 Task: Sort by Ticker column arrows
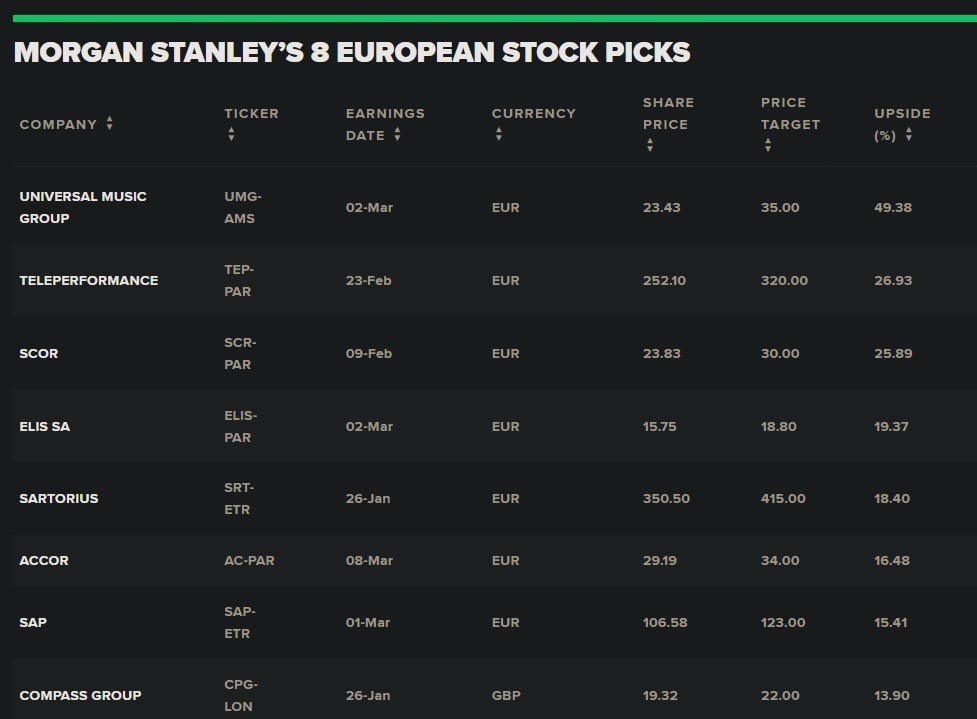pos(231,135)
